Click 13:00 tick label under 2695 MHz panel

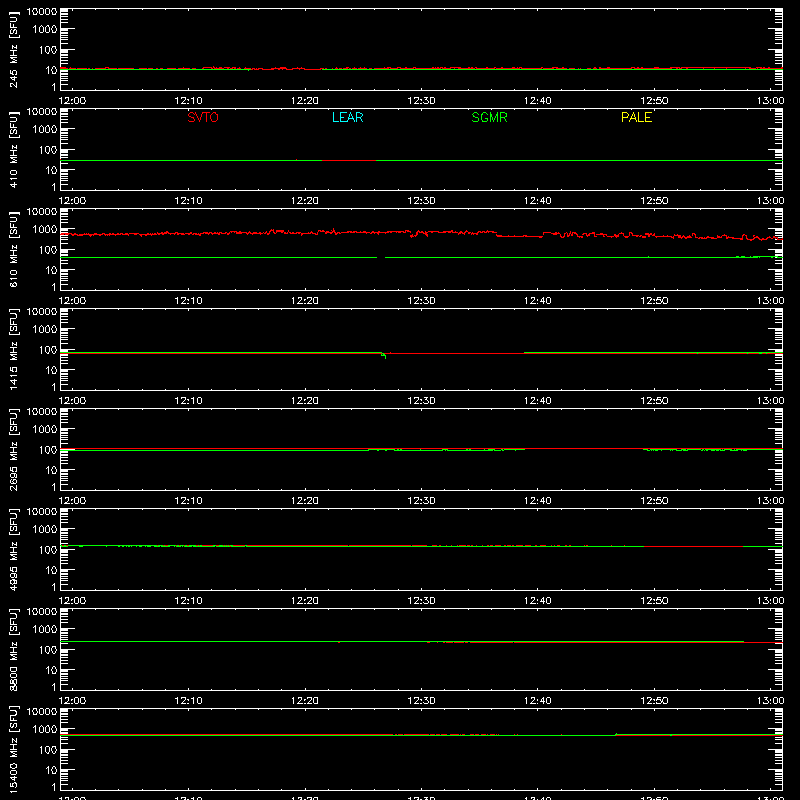(770, 501)
